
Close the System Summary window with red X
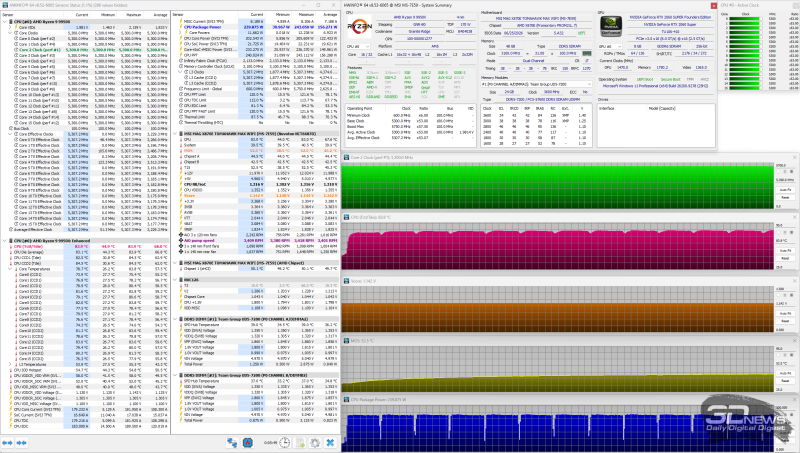click(x=713, y=6)
